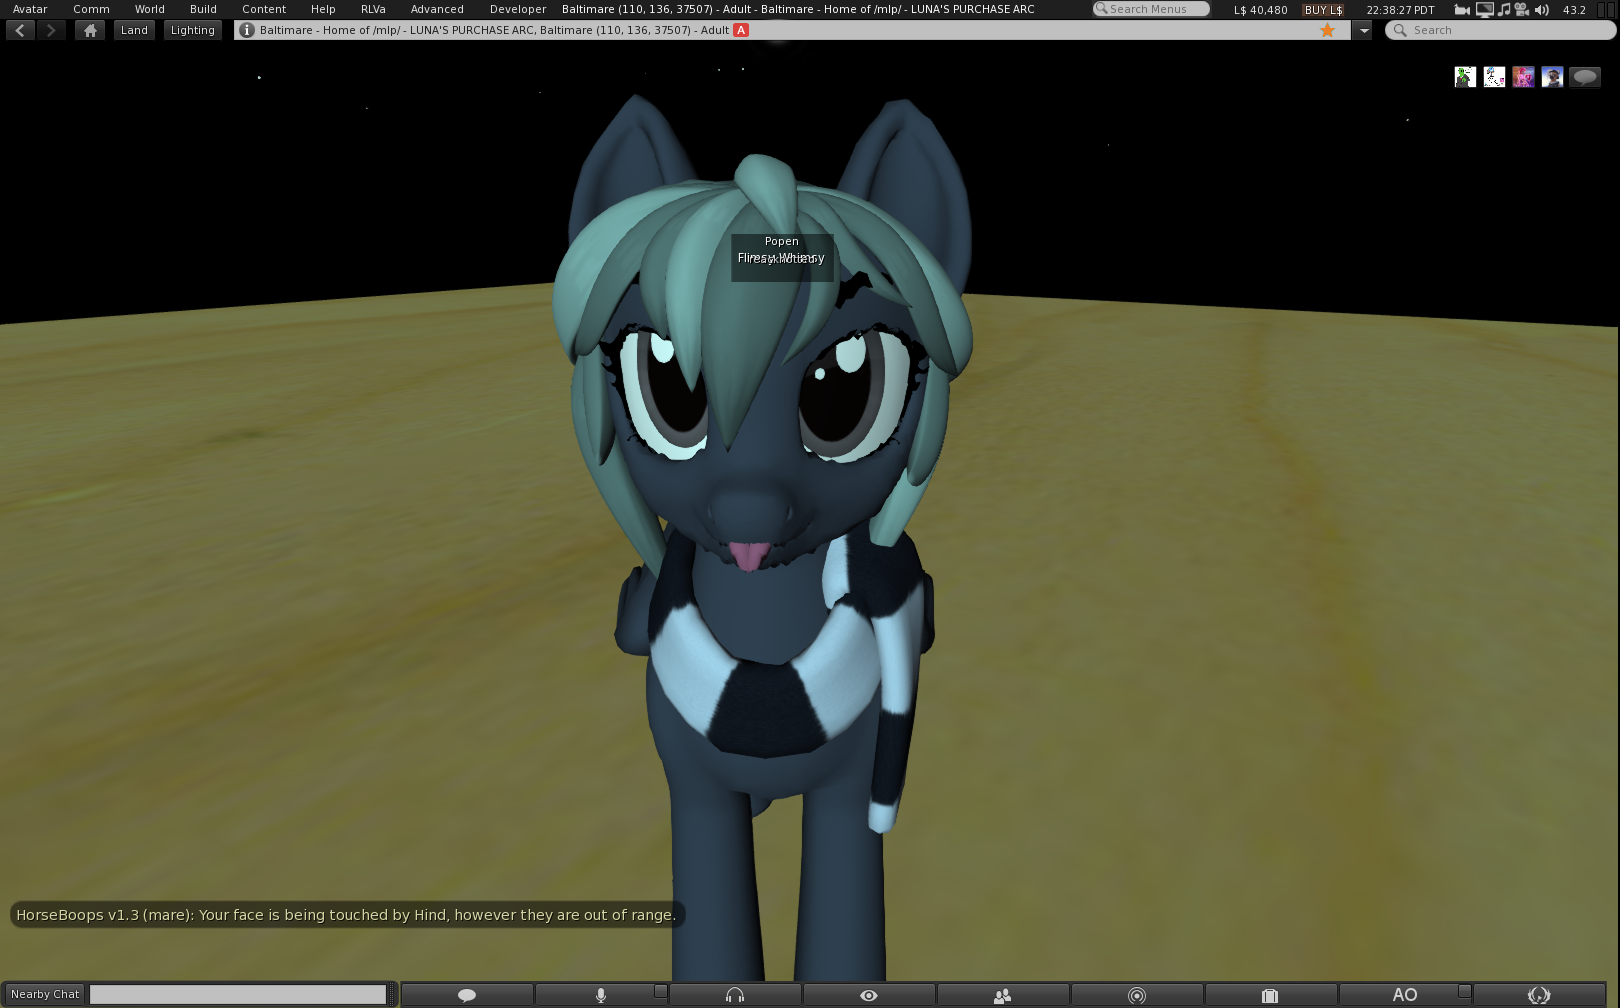Click the rightmost circular arrows toolbar icon
Viewport: 1620px width, 1008px height.
pyautogui.click(x=1539, y=995)
